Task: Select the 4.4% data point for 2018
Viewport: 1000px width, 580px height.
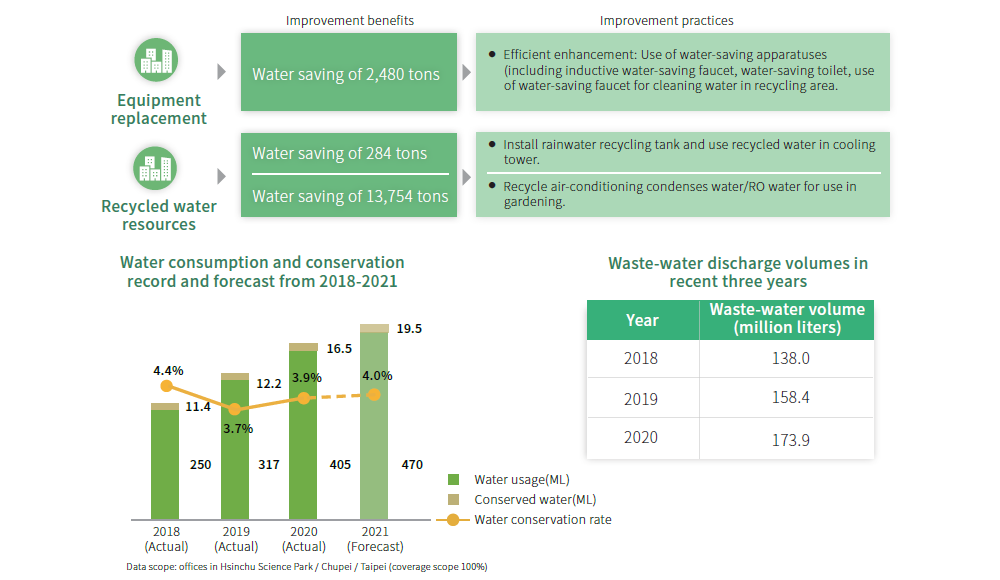Action: (166, 386)
